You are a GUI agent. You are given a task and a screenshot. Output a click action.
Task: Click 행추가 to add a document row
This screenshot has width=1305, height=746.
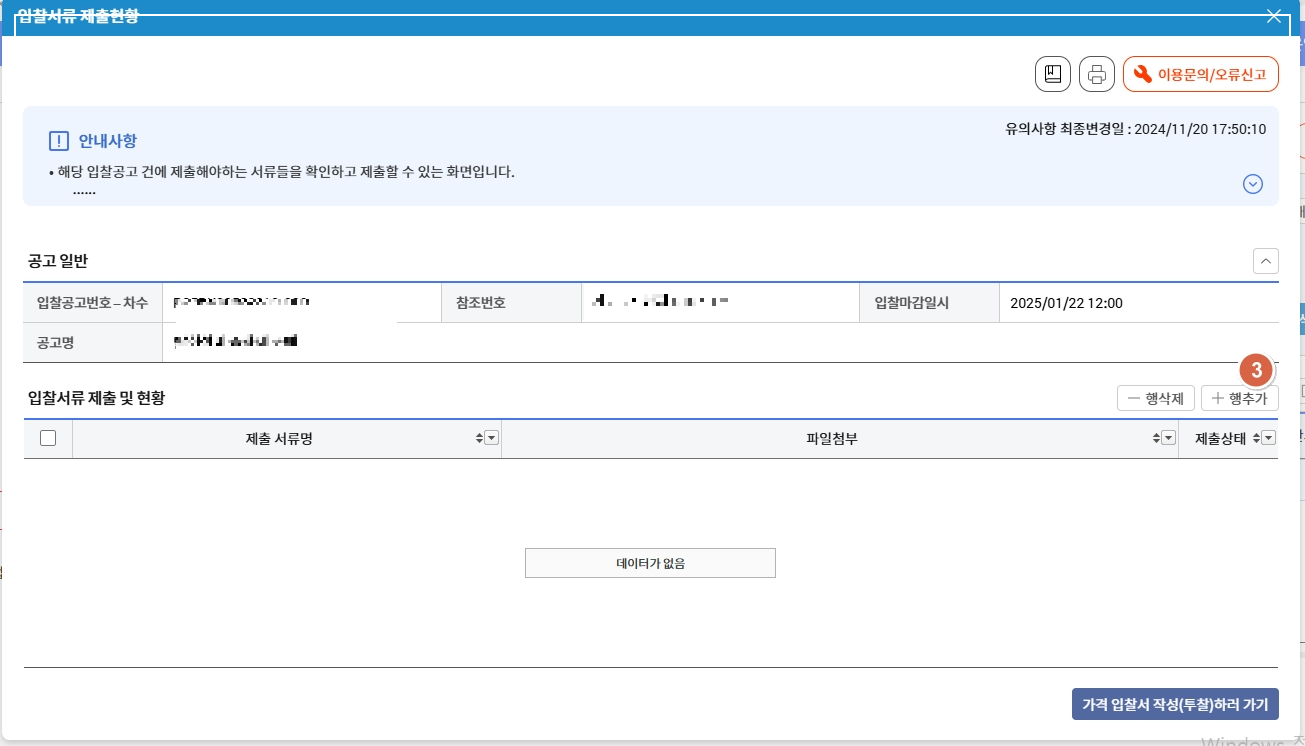tap(1239, 397)
